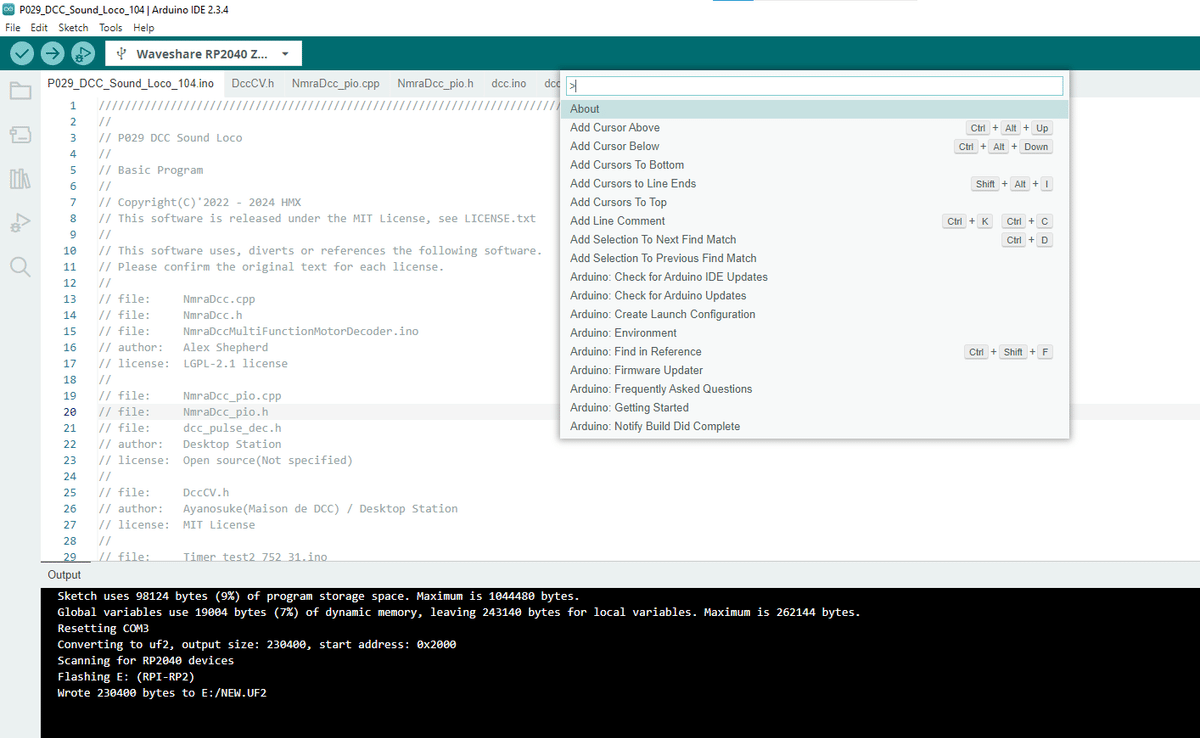Click the command palette search field
The image size is (1200, 738).
point(815,86)
